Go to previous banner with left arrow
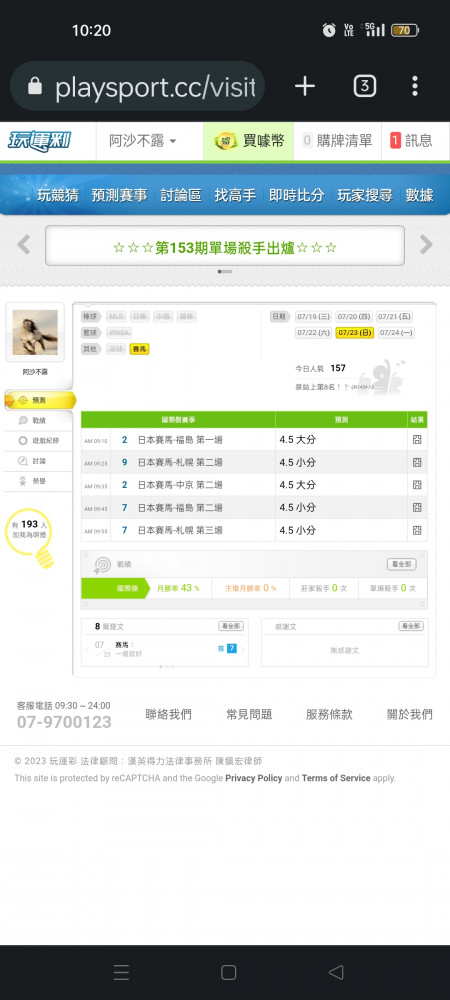The width and height of the screenshot is (450, 1000). [x=24, y=244]
